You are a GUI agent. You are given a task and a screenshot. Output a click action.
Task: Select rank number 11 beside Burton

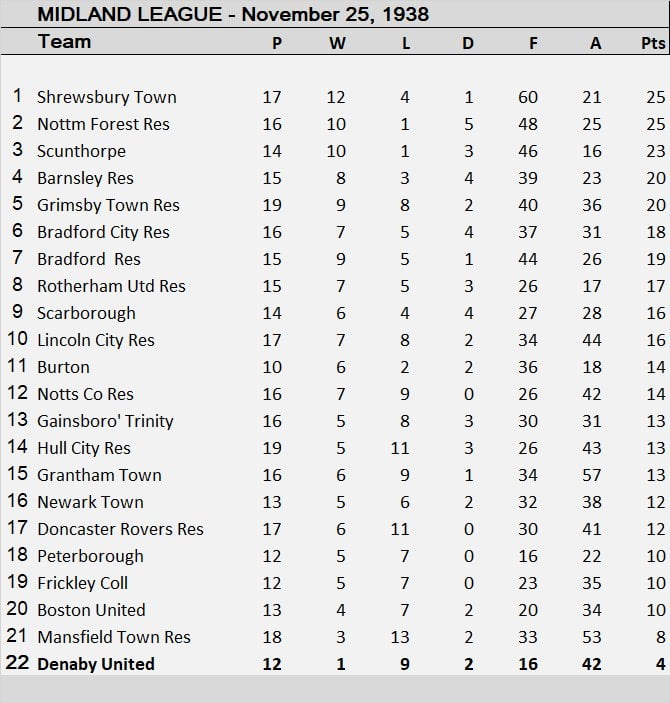pyautogui.click(x=18, y=367)
